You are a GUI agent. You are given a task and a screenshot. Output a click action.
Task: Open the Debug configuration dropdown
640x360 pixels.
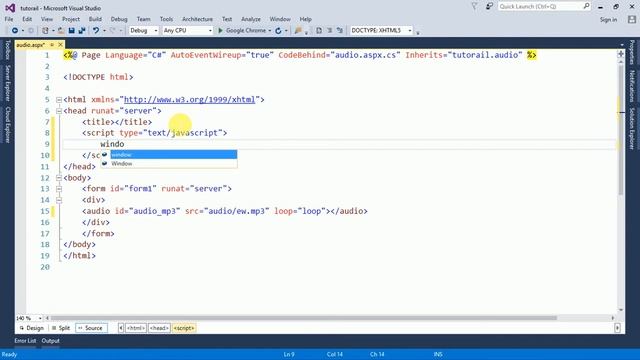point(156,31)
